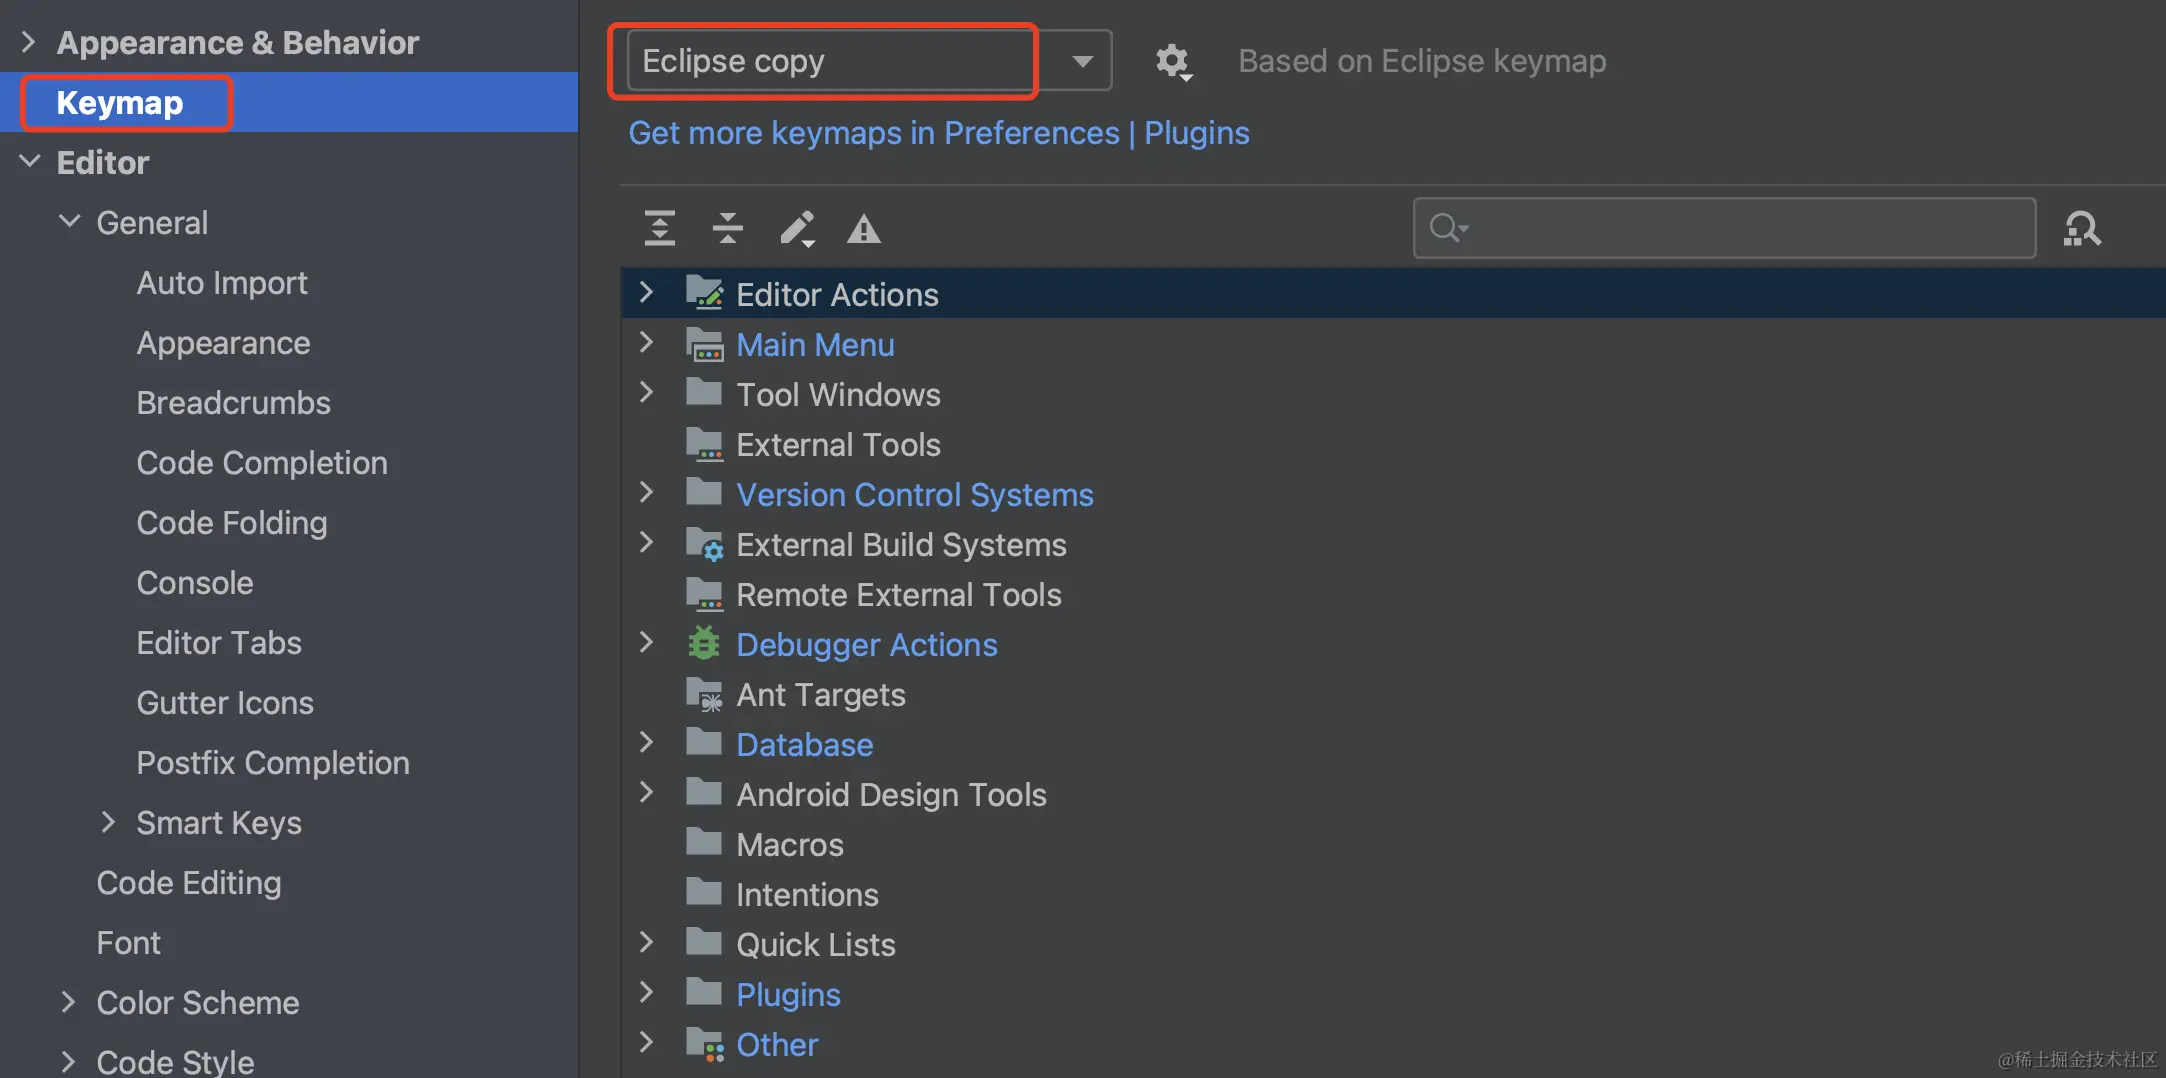Select the Font settings page
Image resolution: width=2166 pixels, height=1078 pixels.
(x=128, y=942)
